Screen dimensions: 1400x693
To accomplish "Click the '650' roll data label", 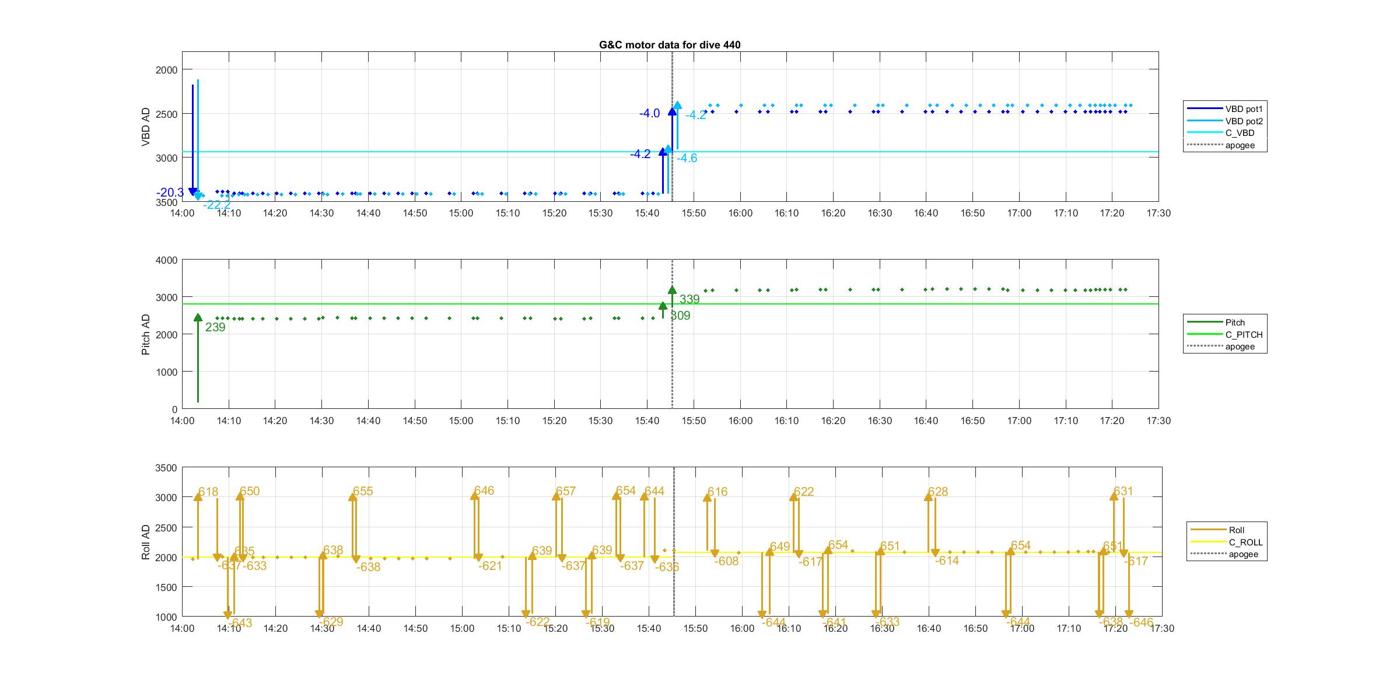I will pos(250,491).
